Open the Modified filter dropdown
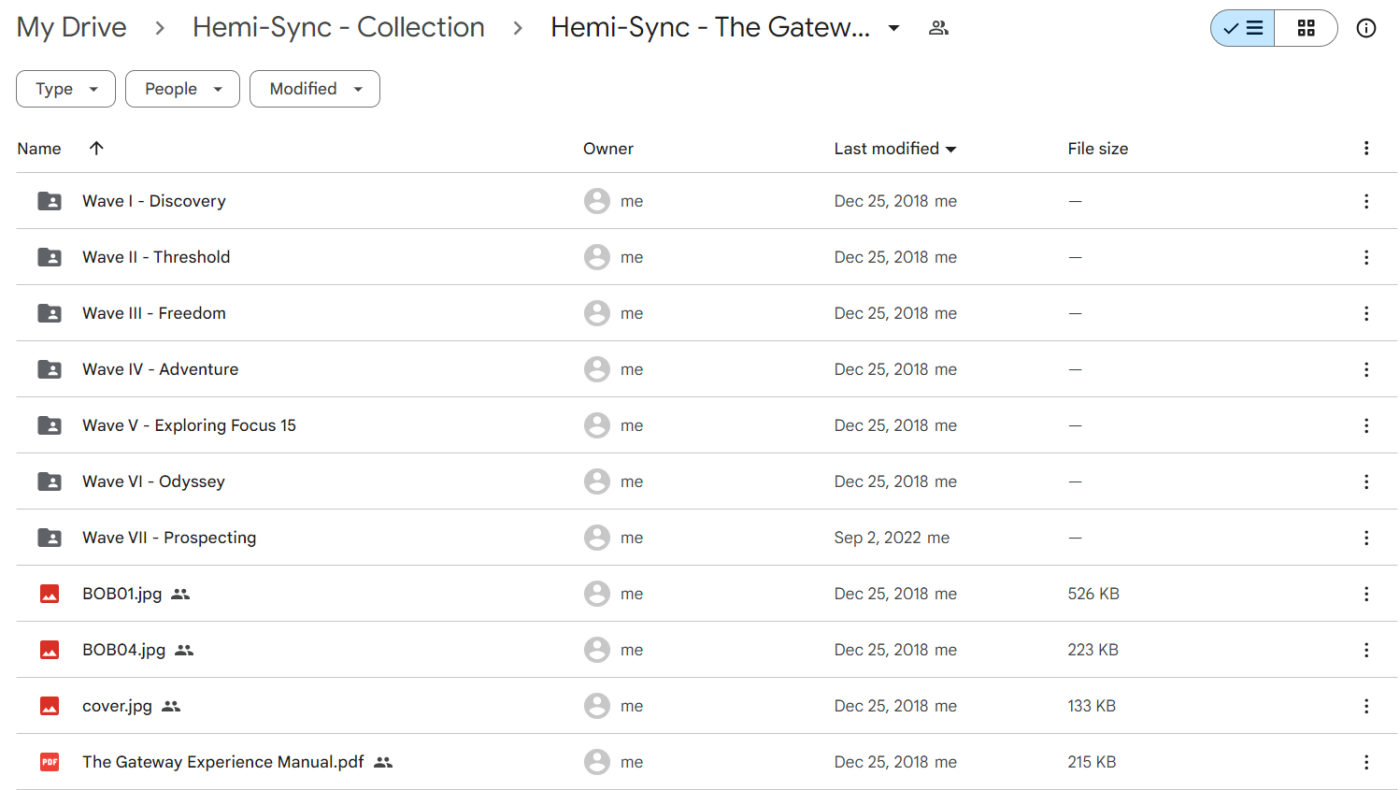The height and width of the screenshot is (790, 1400). [314, 89]
